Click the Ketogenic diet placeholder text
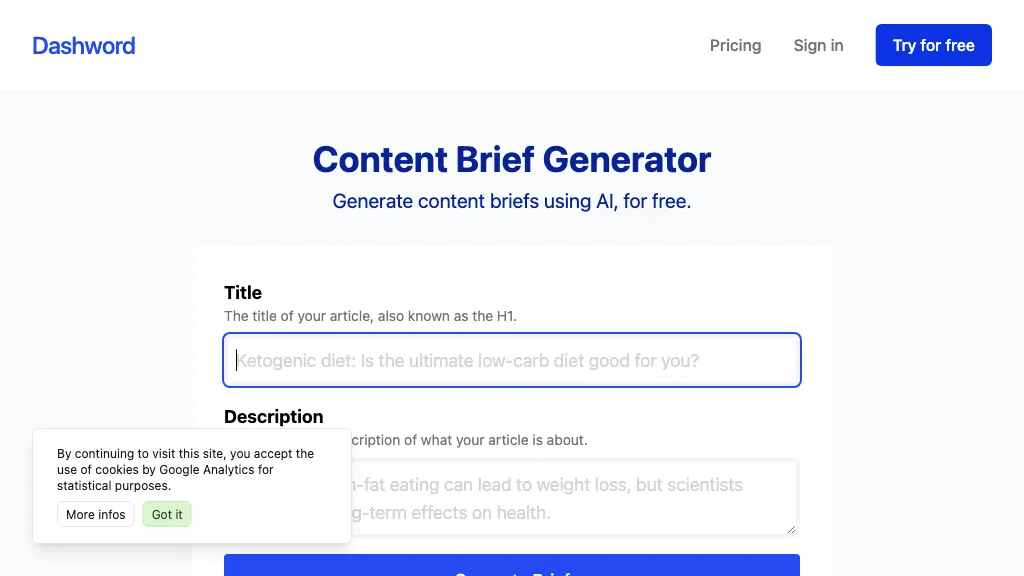 pyautogui.click(x=468, y=360)
